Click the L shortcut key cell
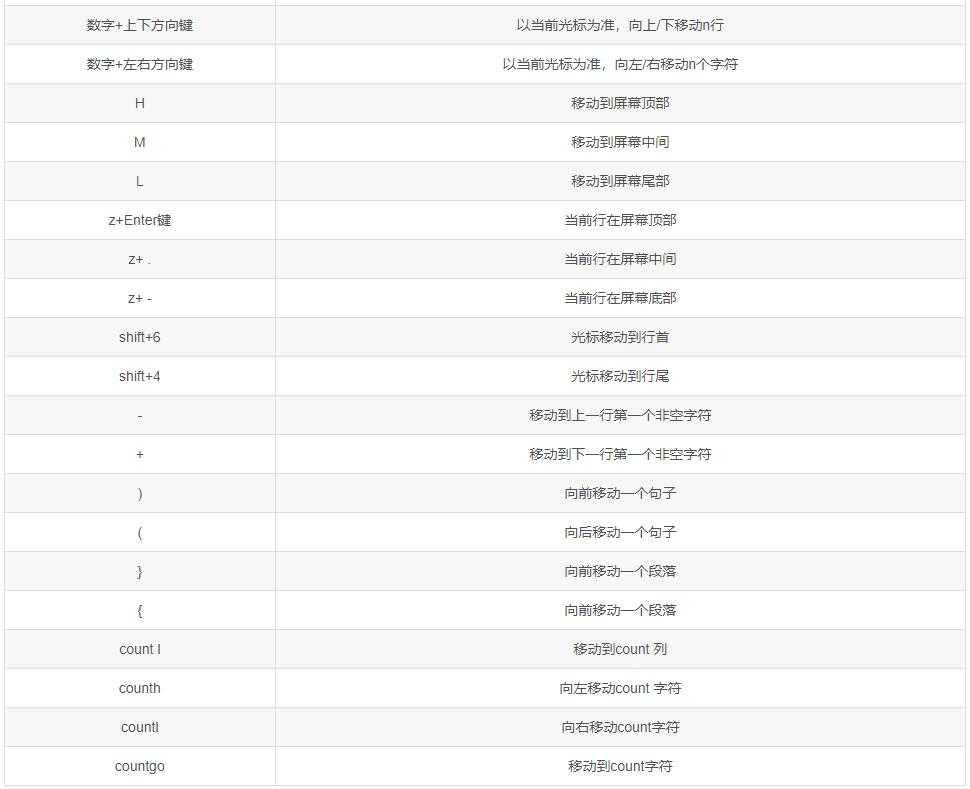Viewport: 970px width, 789px height. [139, 181]
